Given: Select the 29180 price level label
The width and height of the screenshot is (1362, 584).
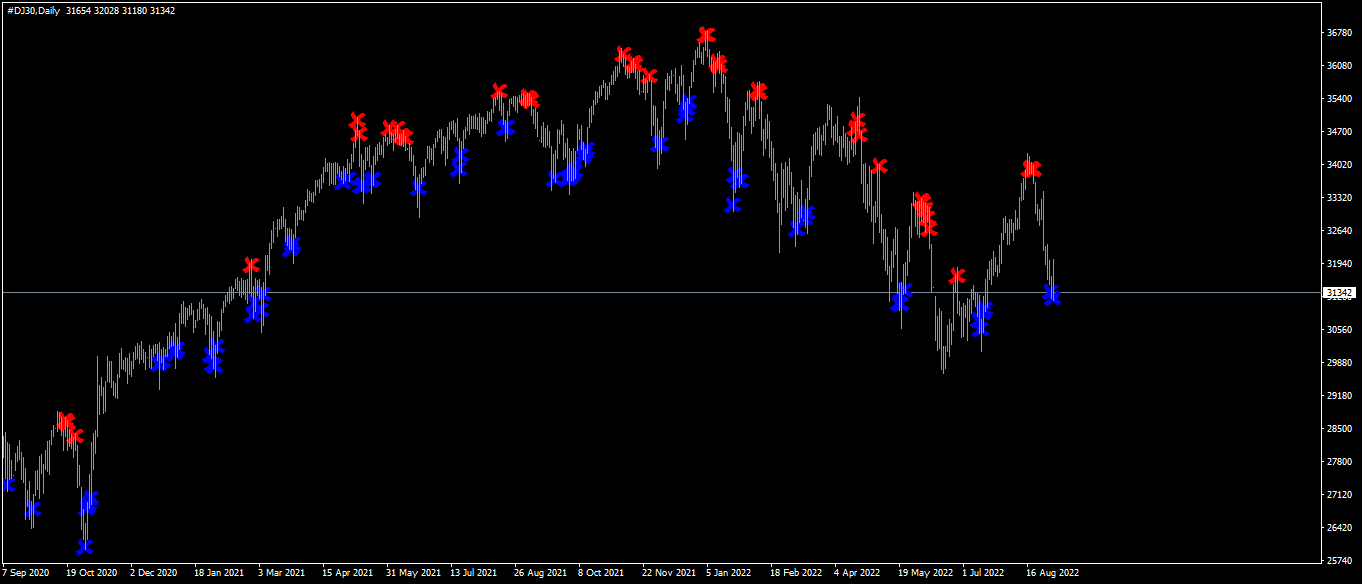Looking at the screenshot, I should tap(1339, 396).
